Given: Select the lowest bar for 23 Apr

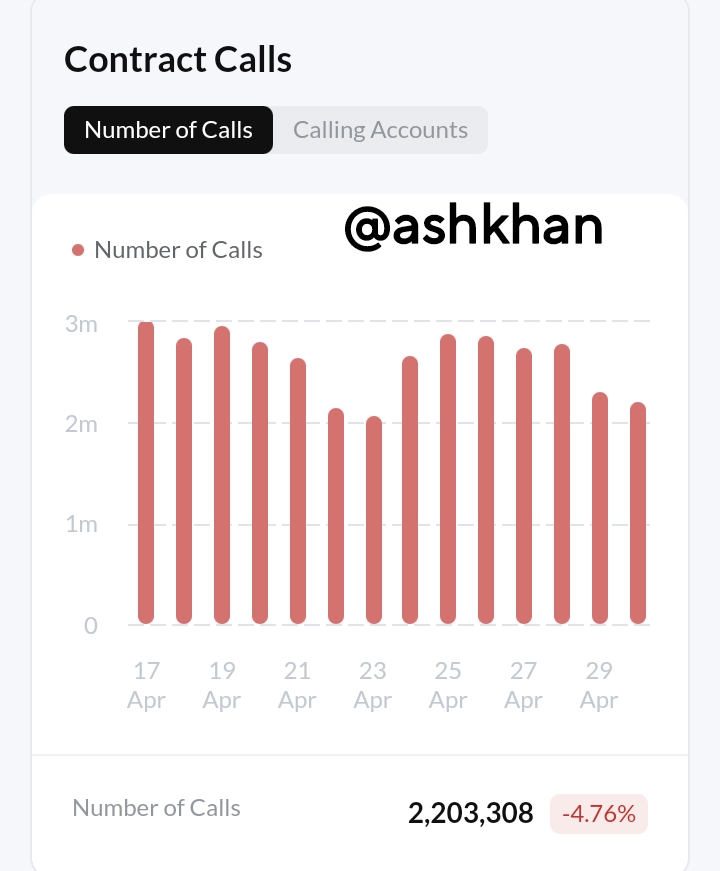Looking at the screenshot, I should point(374,520).
